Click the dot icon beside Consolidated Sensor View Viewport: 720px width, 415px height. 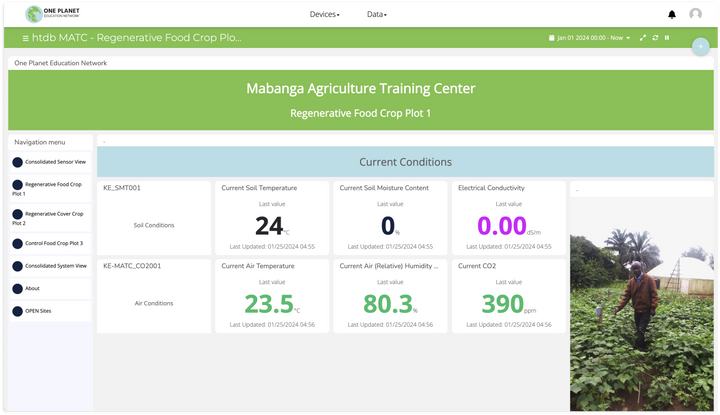click(x=17, y=162)
